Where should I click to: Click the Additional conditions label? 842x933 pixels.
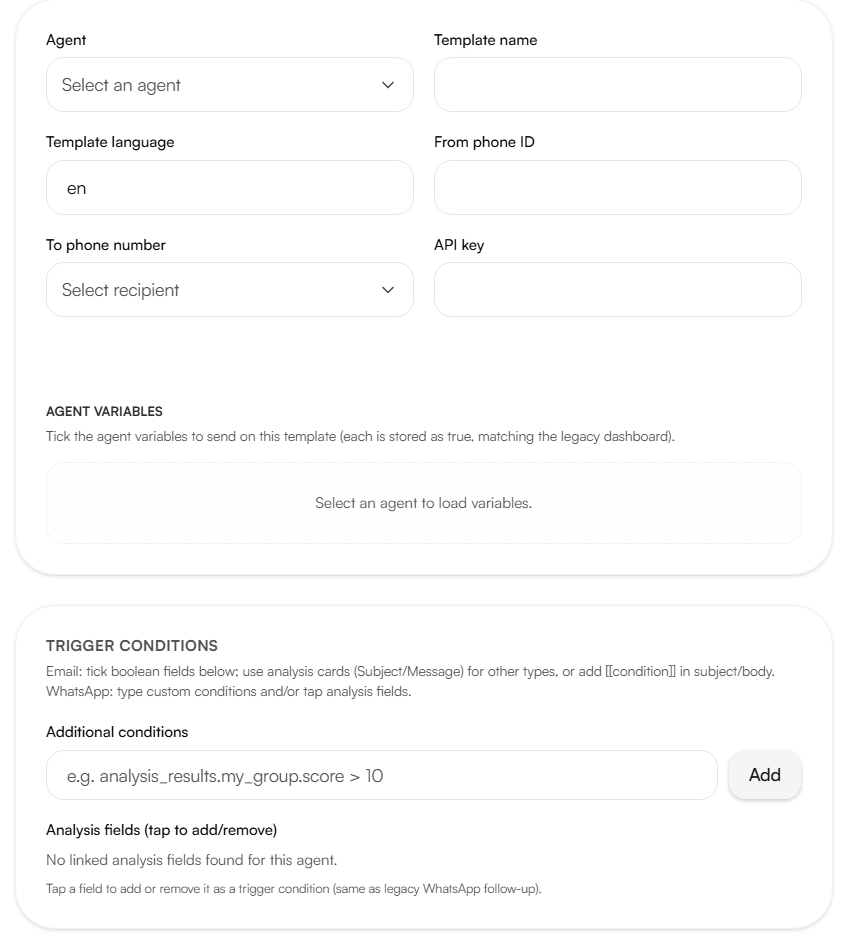pyautogui.click(x=117, y=732)
